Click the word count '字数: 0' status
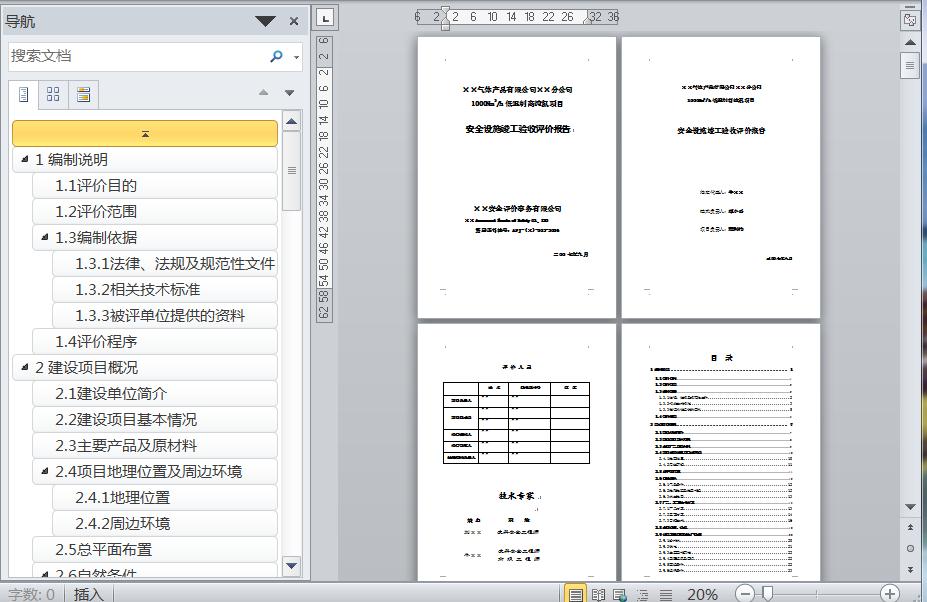The image size is (927, 602). coord(31,594)
